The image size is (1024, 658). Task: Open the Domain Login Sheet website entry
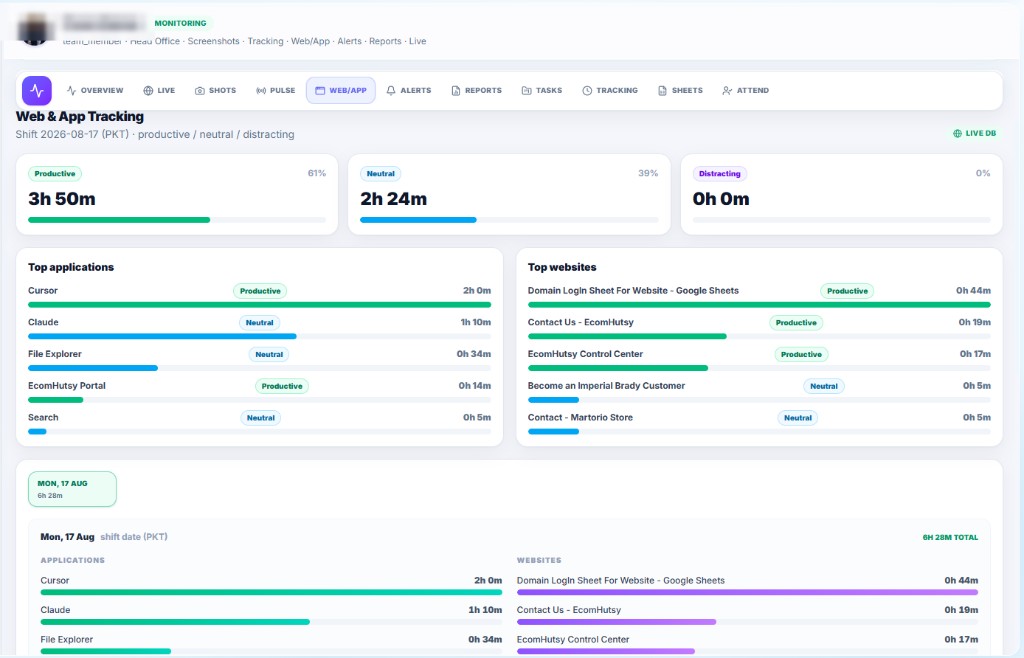pos(633,290)
